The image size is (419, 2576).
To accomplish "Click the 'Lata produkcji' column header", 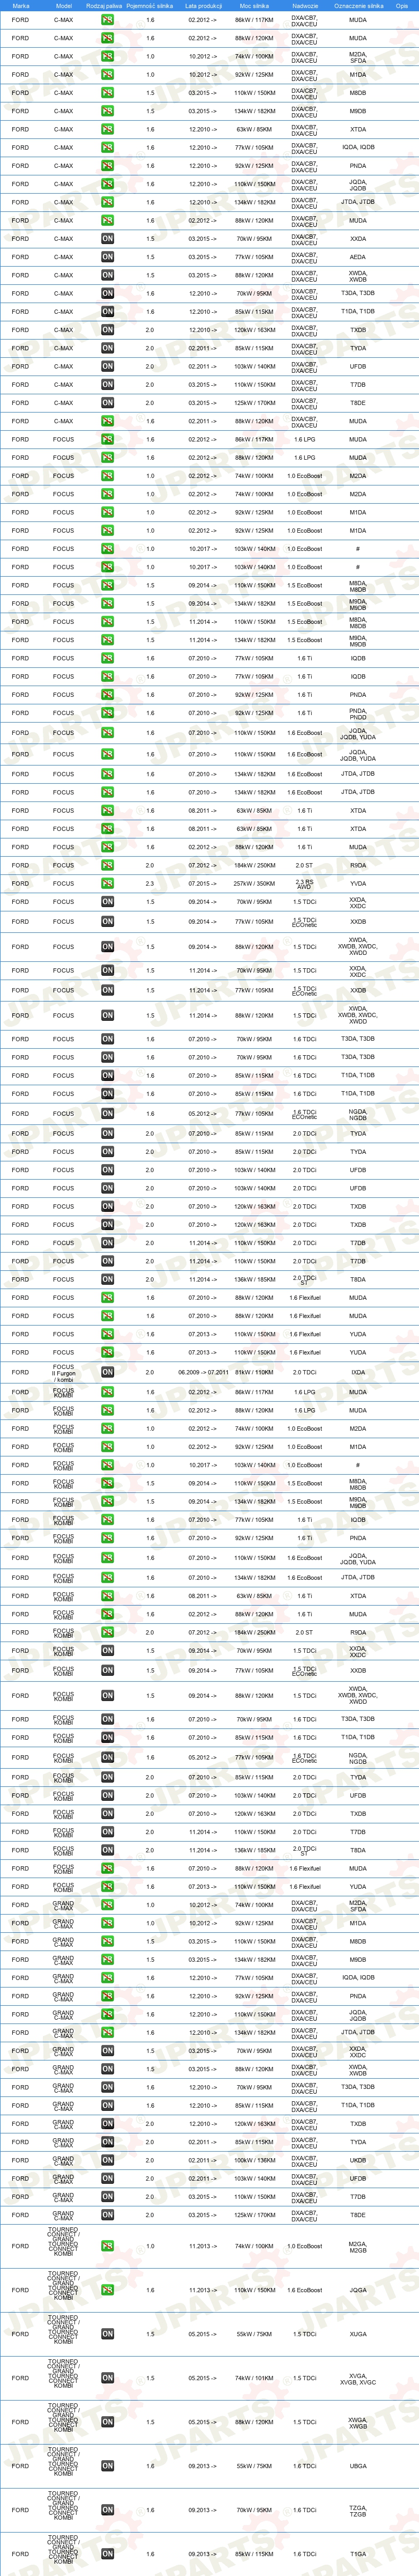I will coord(203,6).
